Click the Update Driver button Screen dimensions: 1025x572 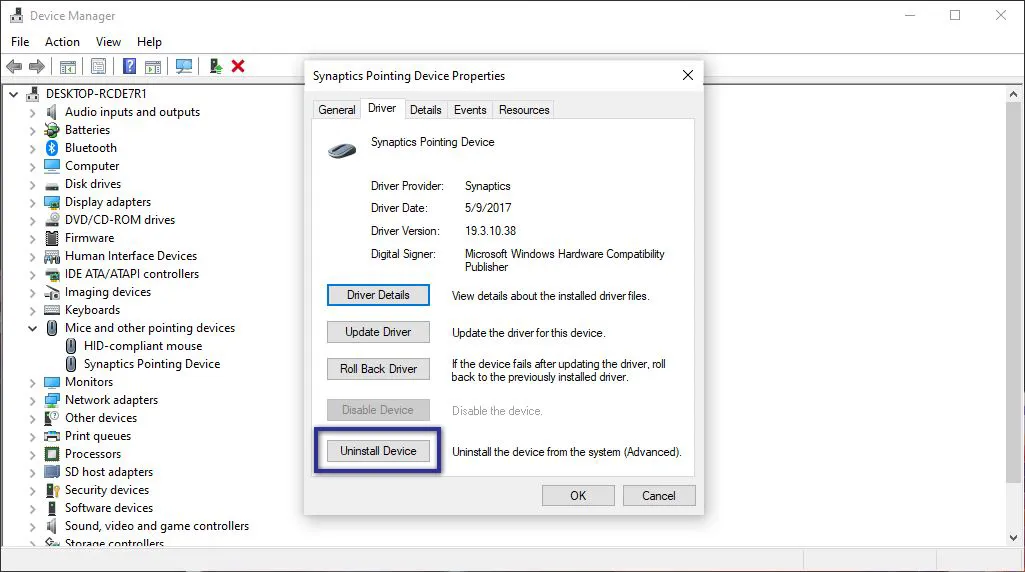pos(378,332)
